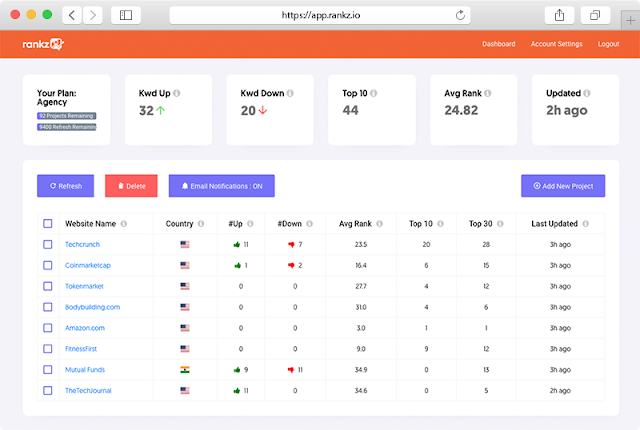Tick the select-all checkbox in table header

click(x=48, y=224)
